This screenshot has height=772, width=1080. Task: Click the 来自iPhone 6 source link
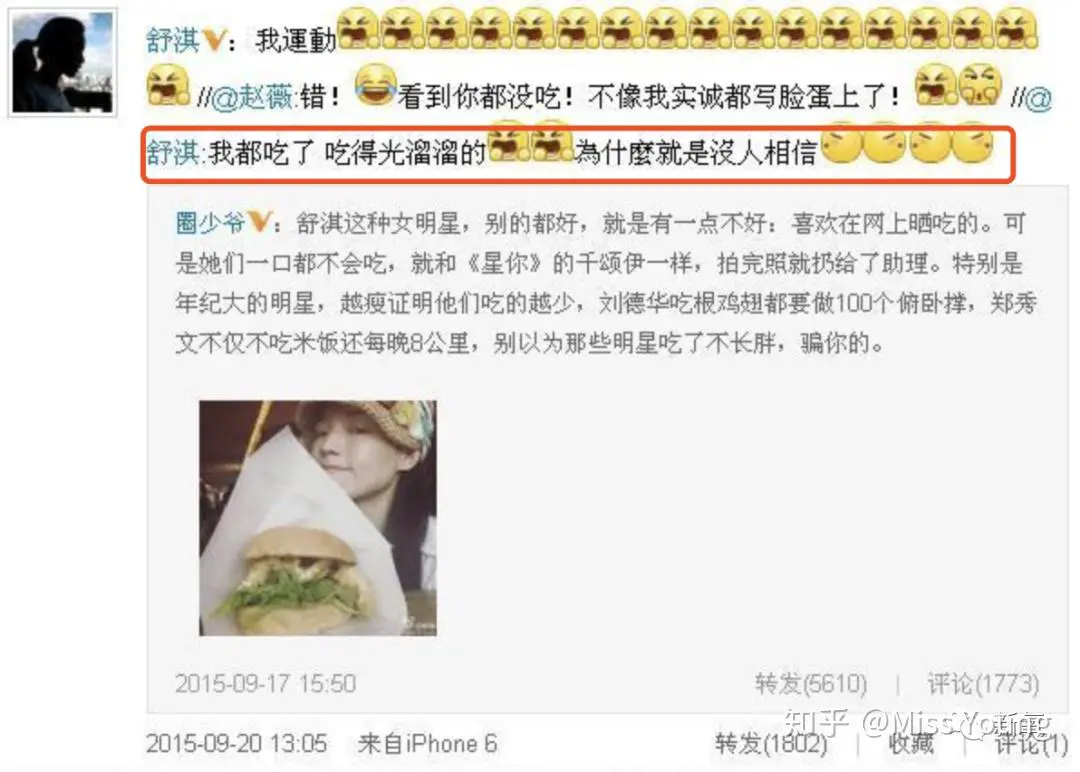tap(427, 744)
